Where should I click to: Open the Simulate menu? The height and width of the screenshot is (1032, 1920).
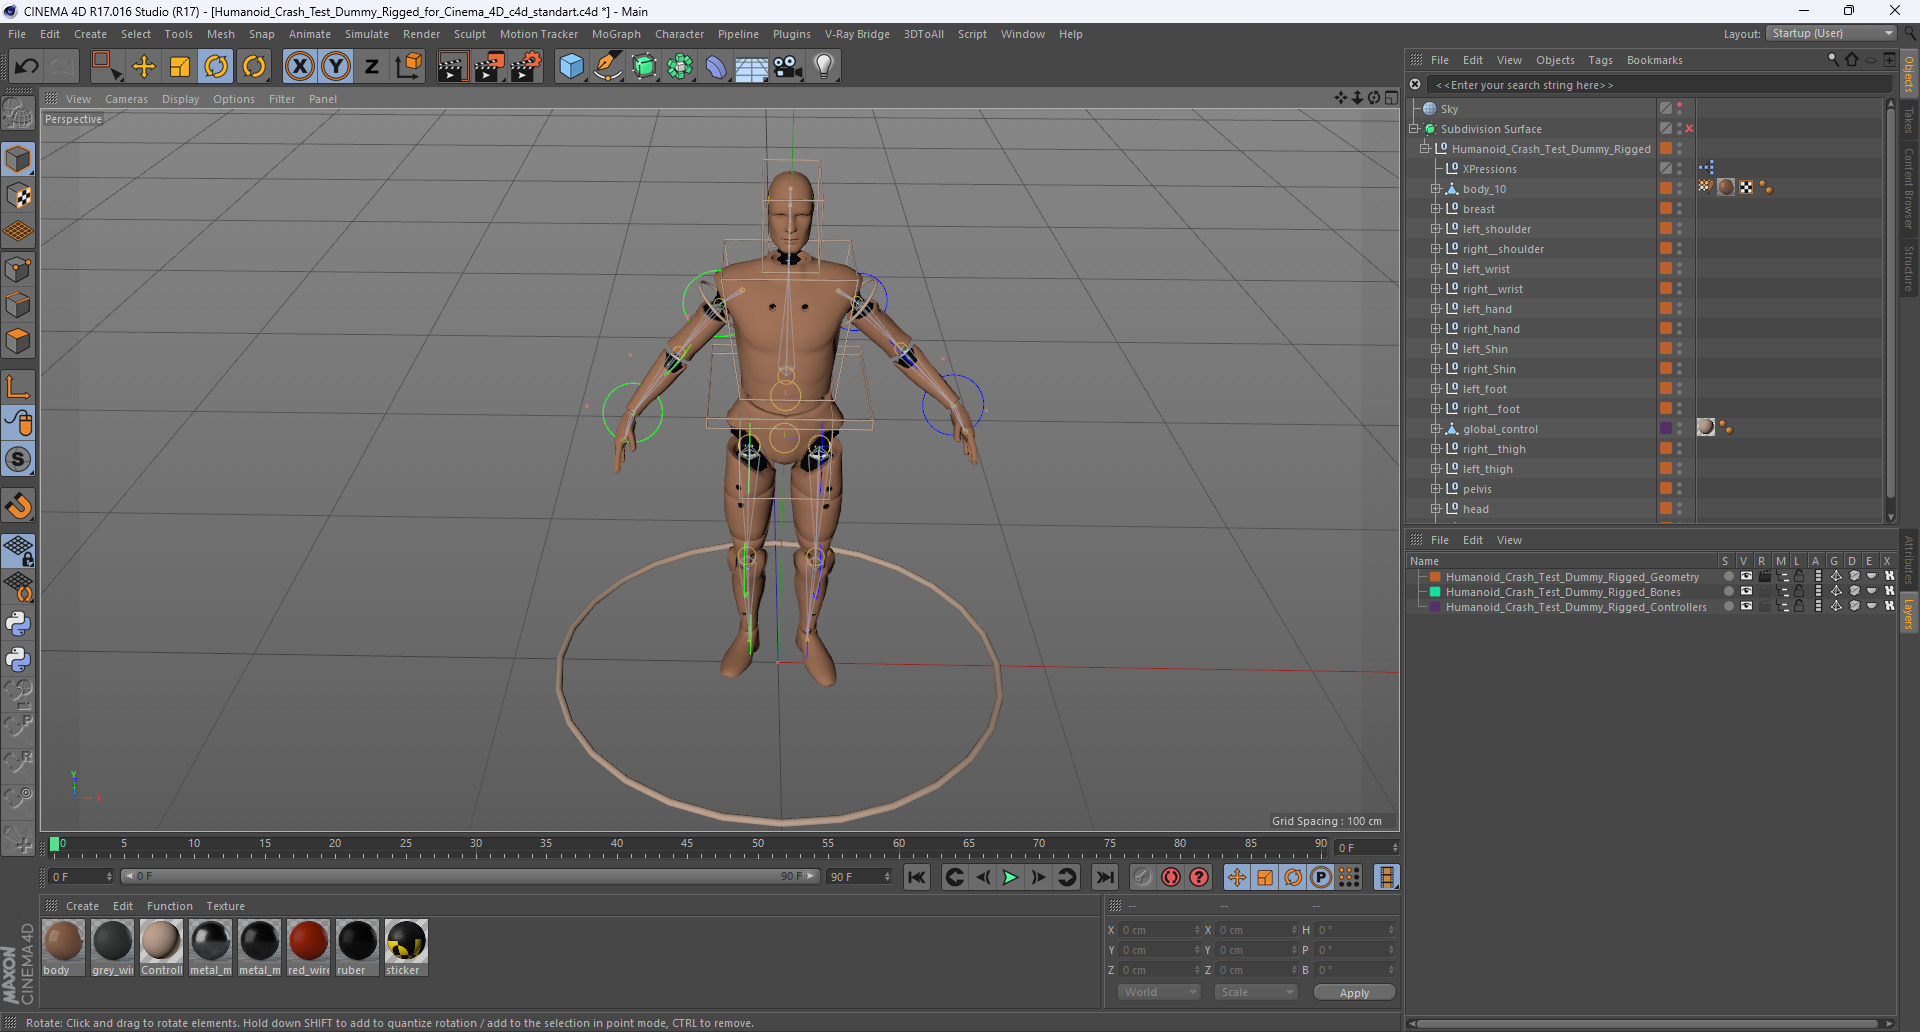pyautogui.click(x=367, y=34)
